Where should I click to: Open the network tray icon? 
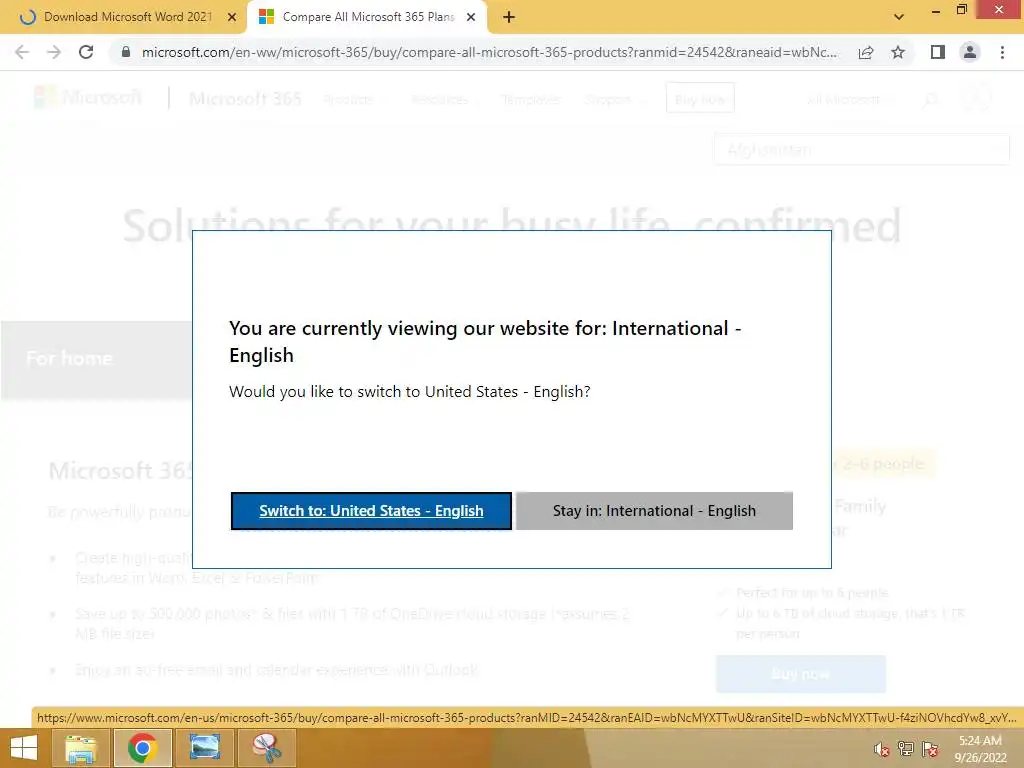coord(906,749)
